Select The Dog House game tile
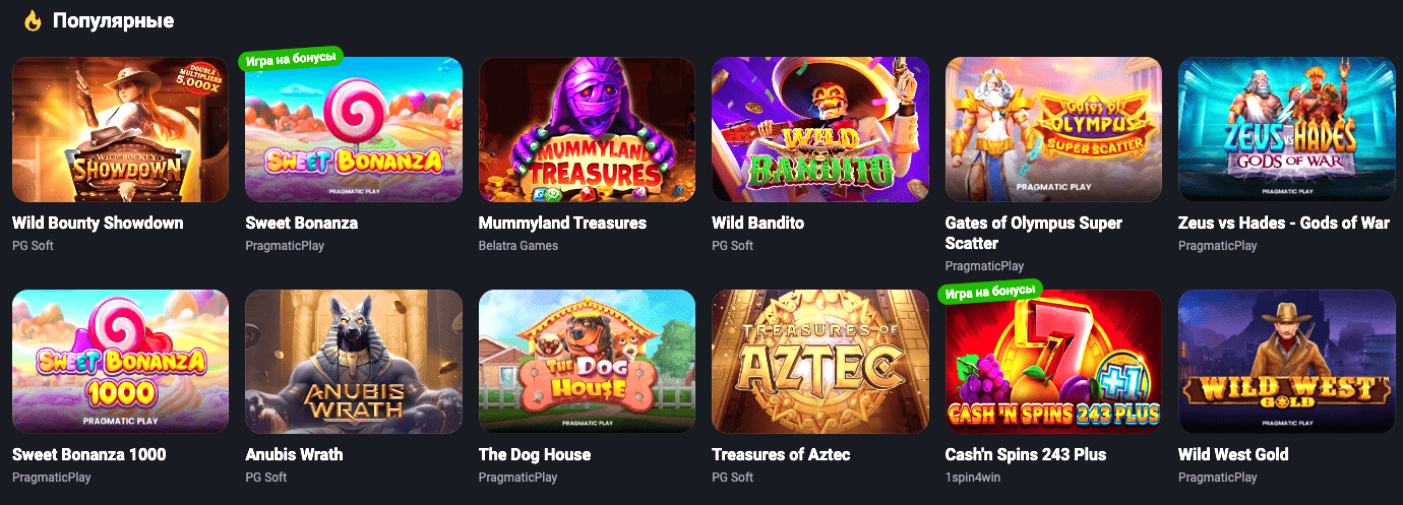The width and height of the screenshot is (1403, 505). 587,362
